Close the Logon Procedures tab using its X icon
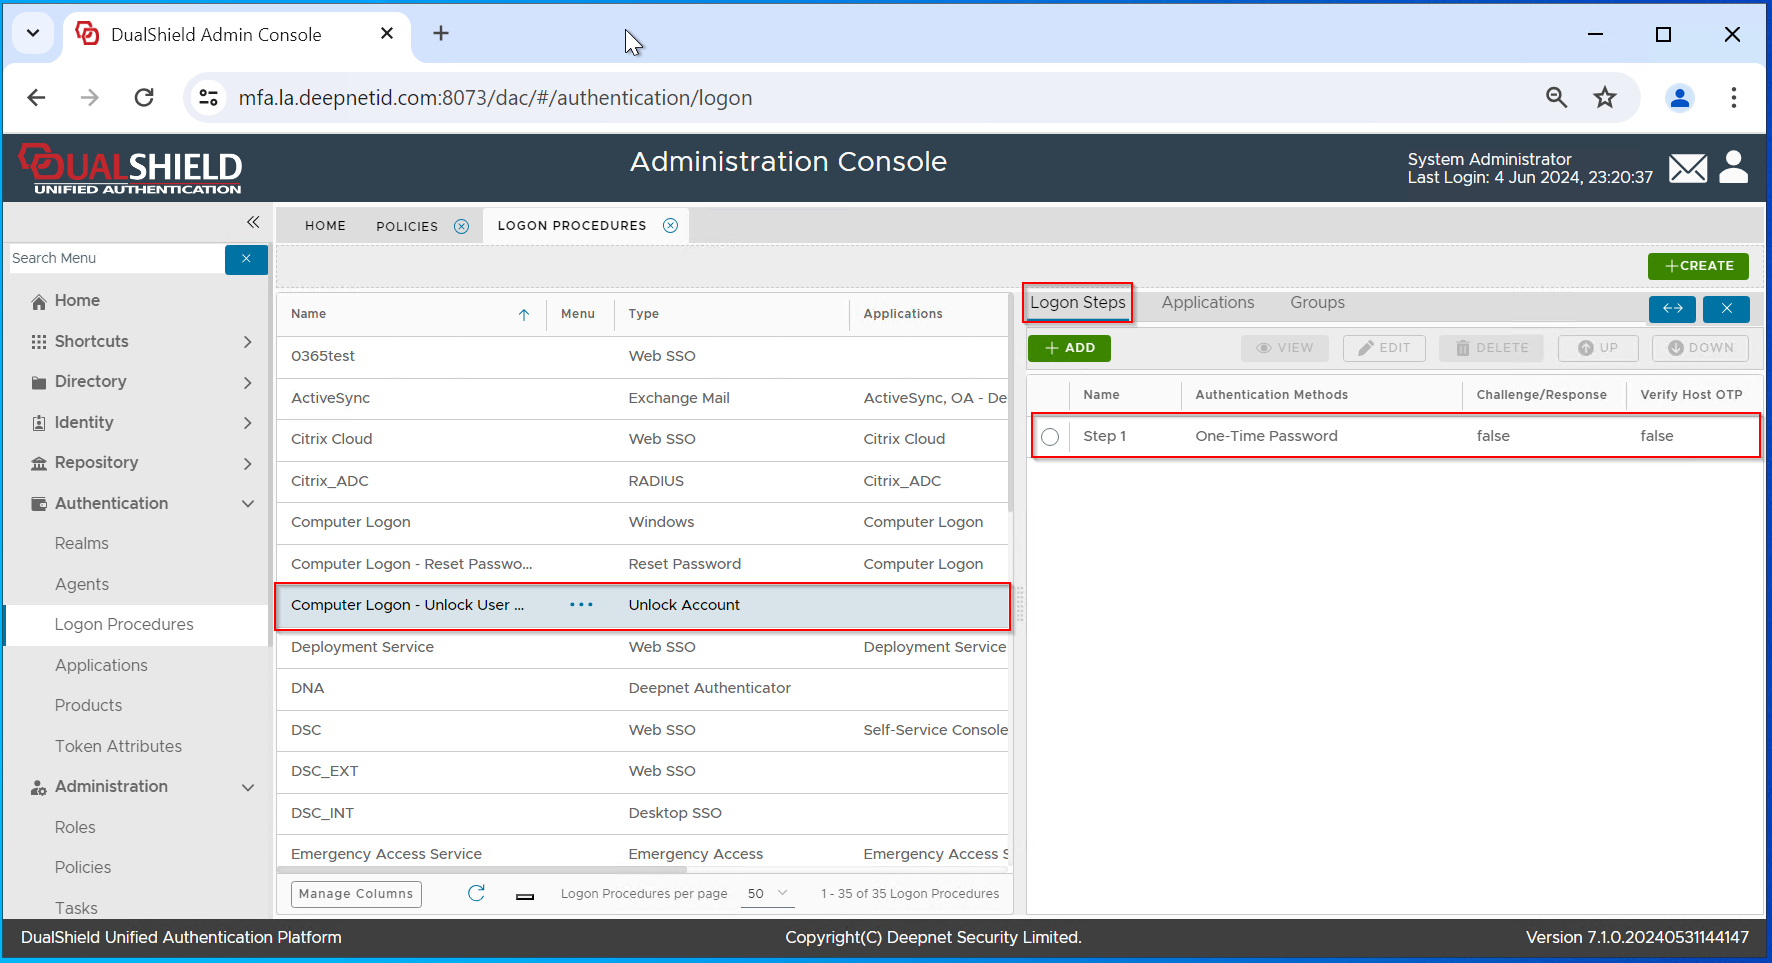 [670, 226]
